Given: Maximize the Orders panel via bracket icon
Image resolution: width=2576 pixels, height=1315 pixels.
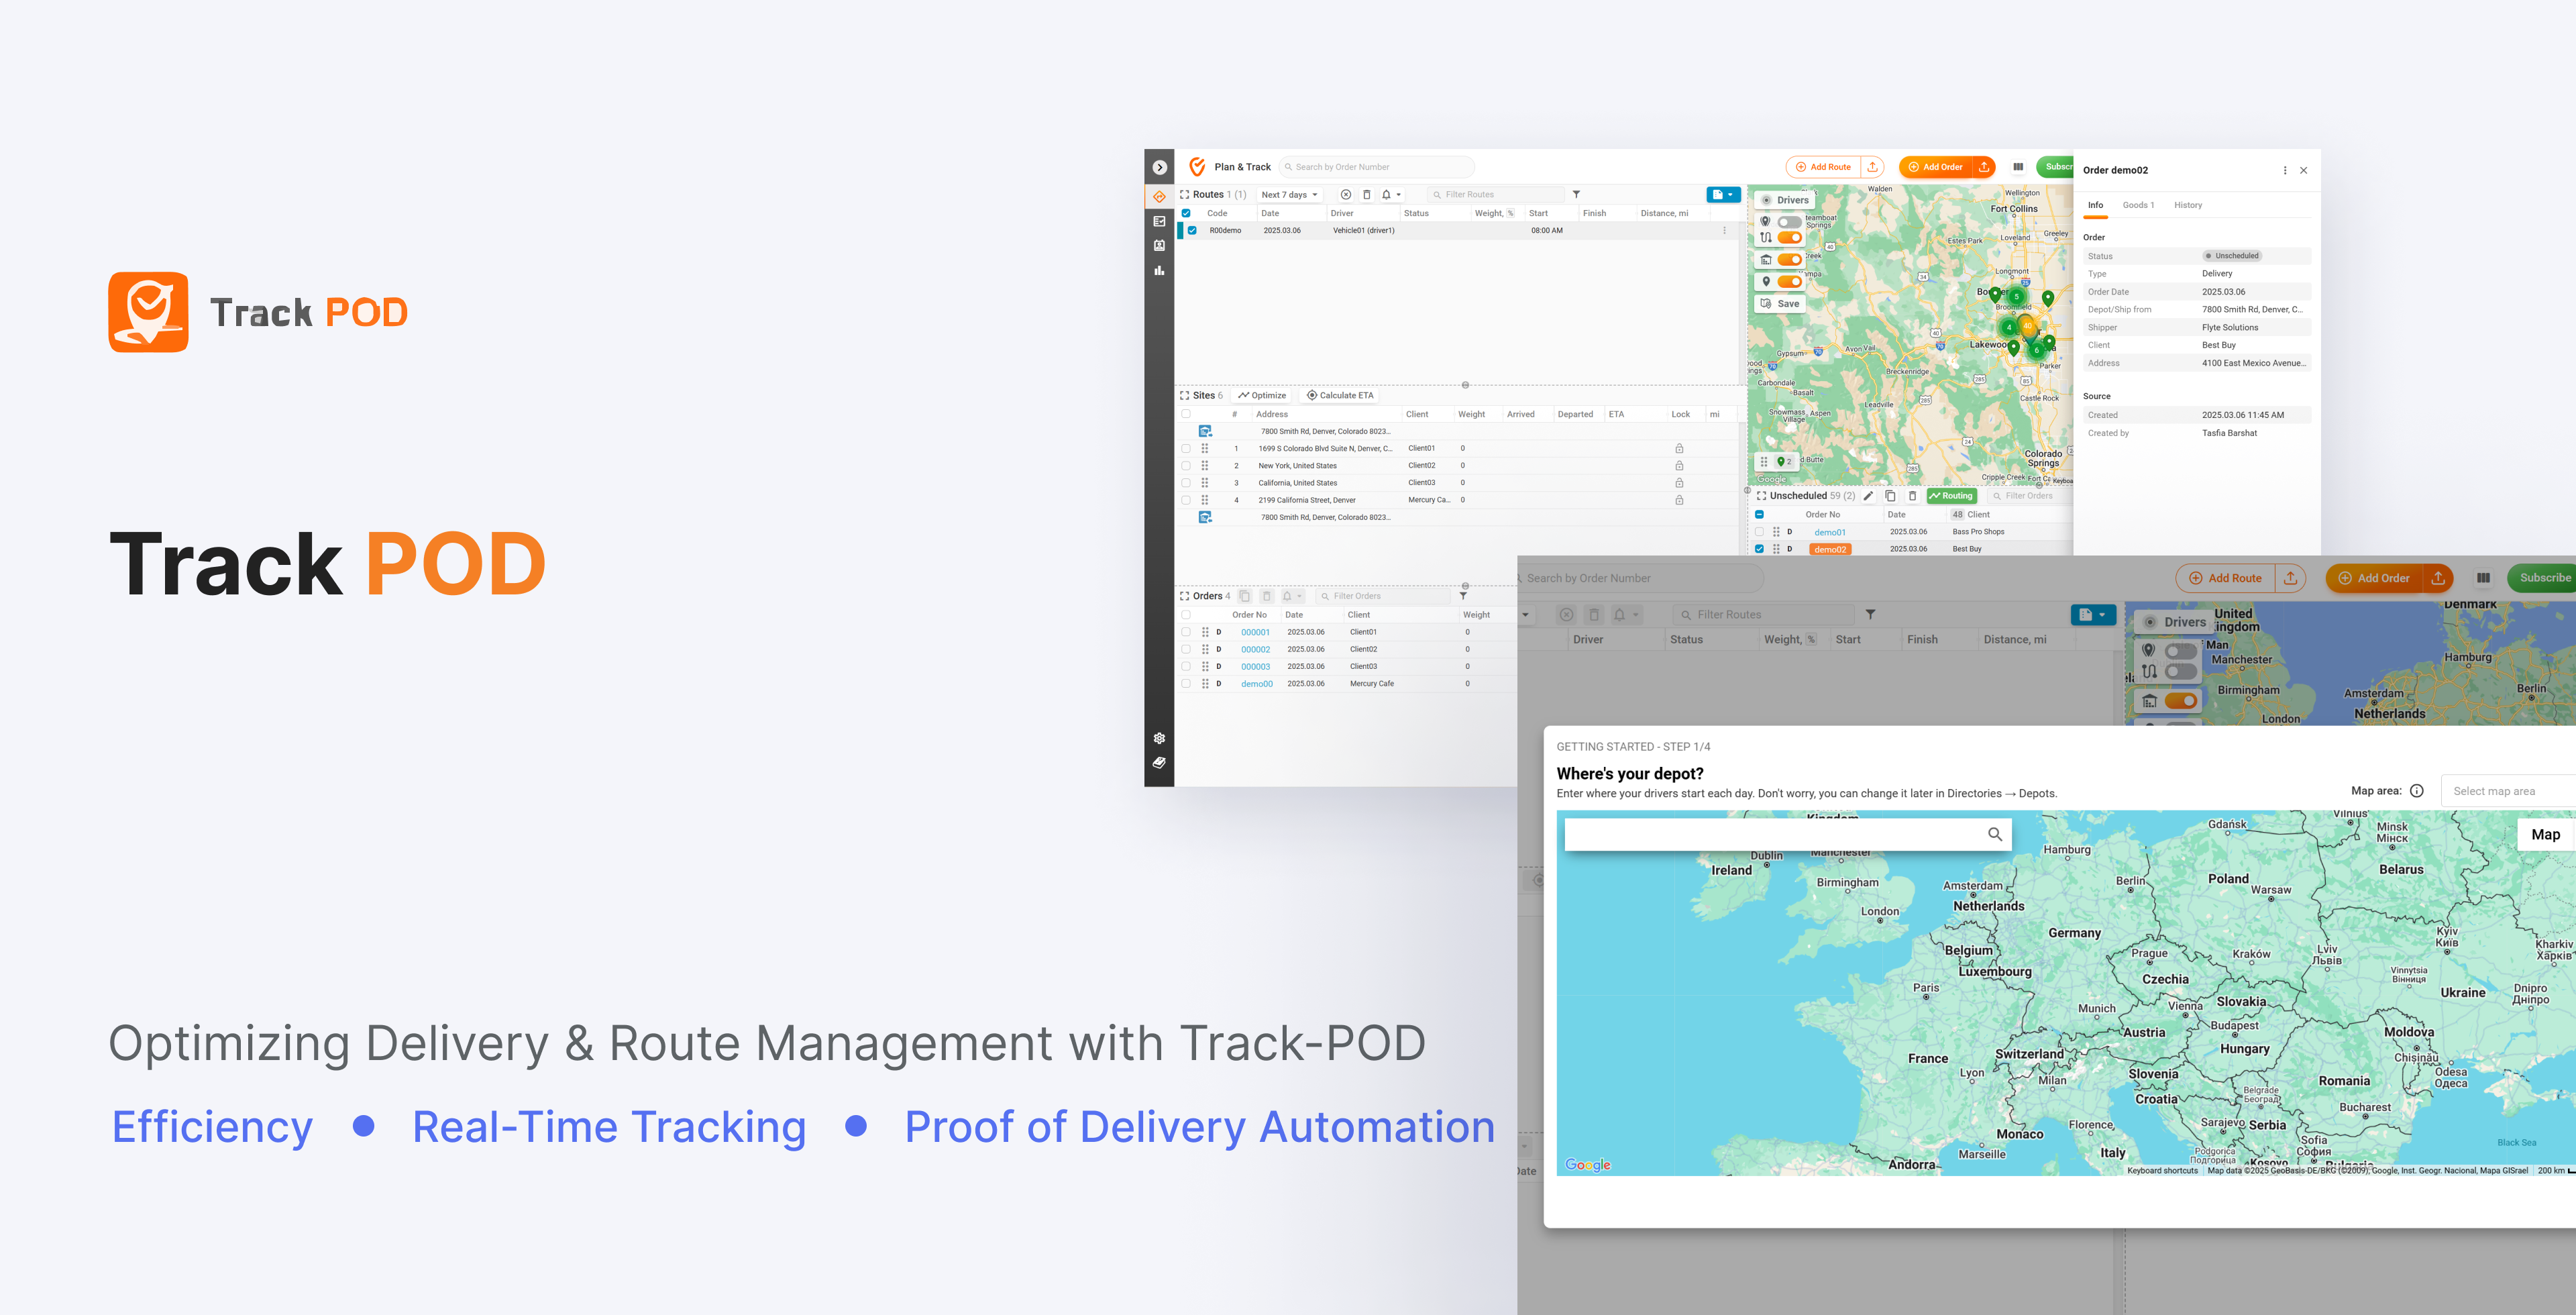Looking at the screenshot, I should coord(1185,596).
